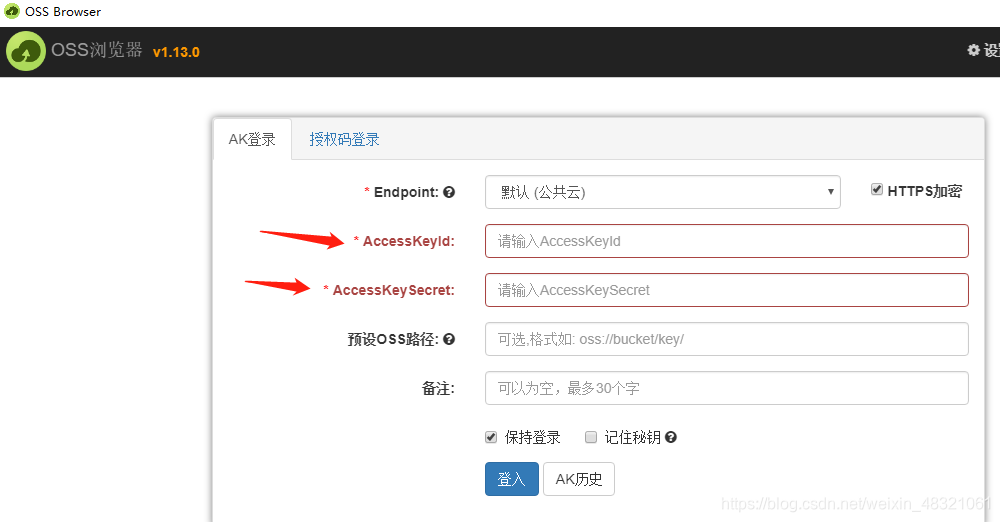Image resolution: width=1000 pixels, height=522 pixels.
Task: Click the OSS Browser title bar icon
Action: click(11, 11)
